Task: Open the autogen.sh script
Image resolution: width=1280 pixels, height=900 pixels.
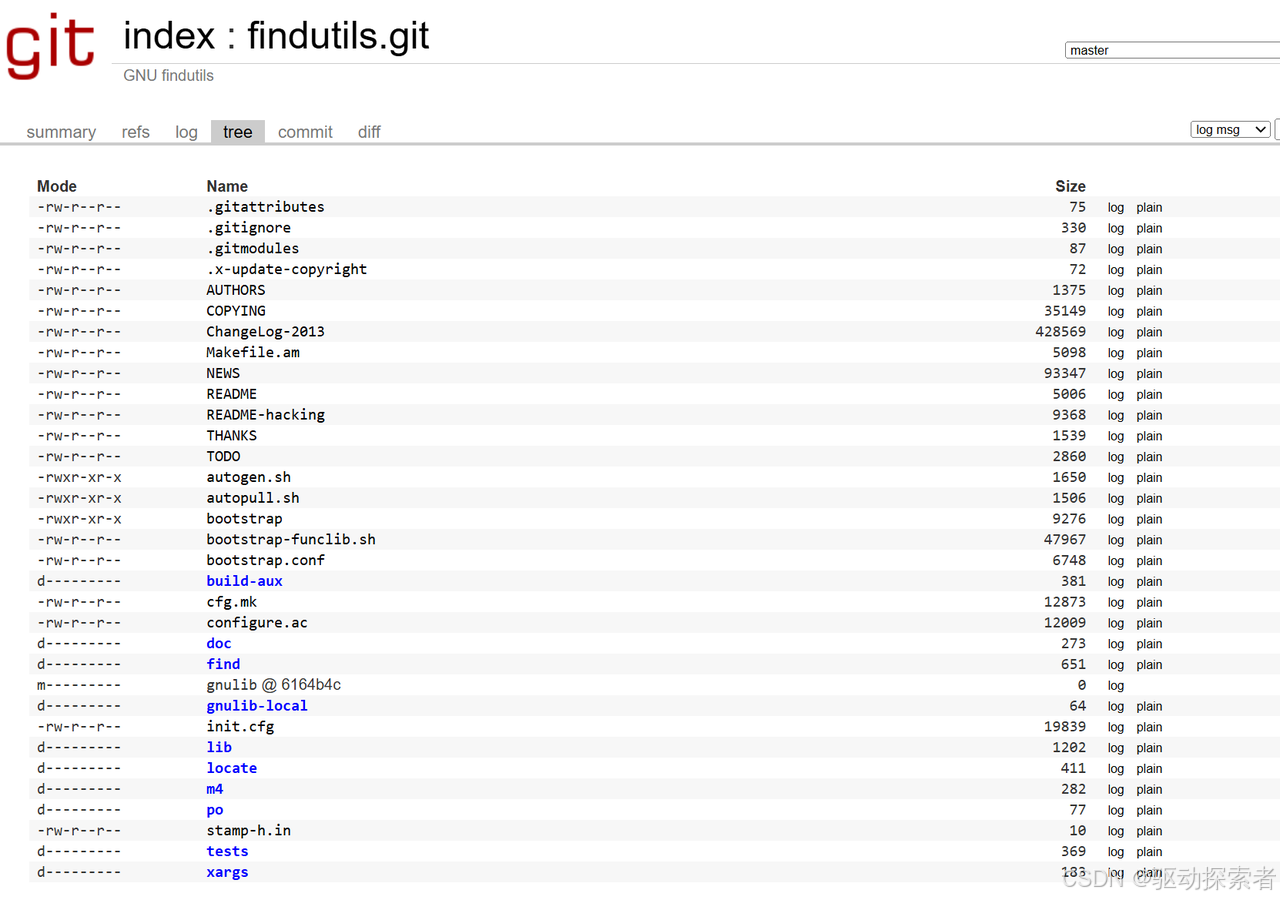Action: click(249, 477)
